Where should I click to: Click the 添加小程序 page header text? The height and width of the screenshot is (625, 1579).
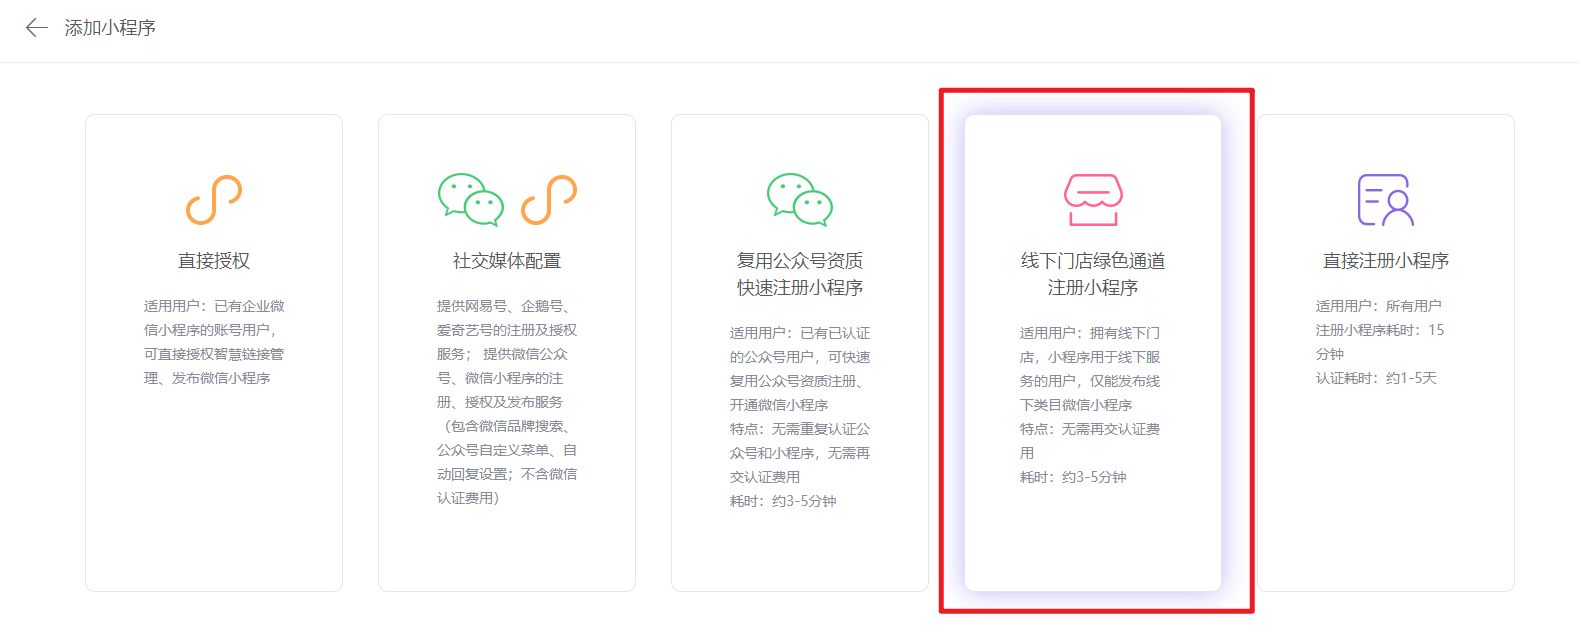[110, 28]
